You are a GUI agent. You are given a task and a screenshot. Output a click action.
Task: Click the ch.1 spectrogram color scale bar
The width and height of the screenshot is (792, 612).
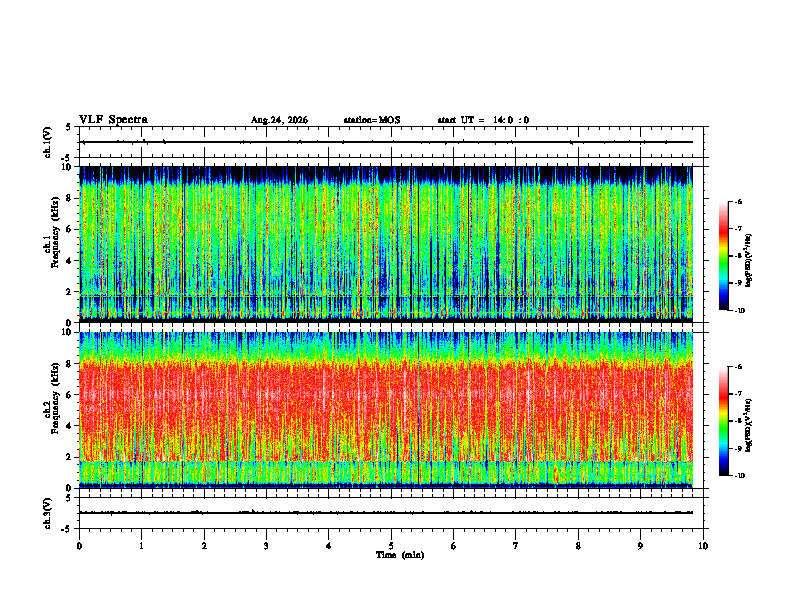(723, 256)
